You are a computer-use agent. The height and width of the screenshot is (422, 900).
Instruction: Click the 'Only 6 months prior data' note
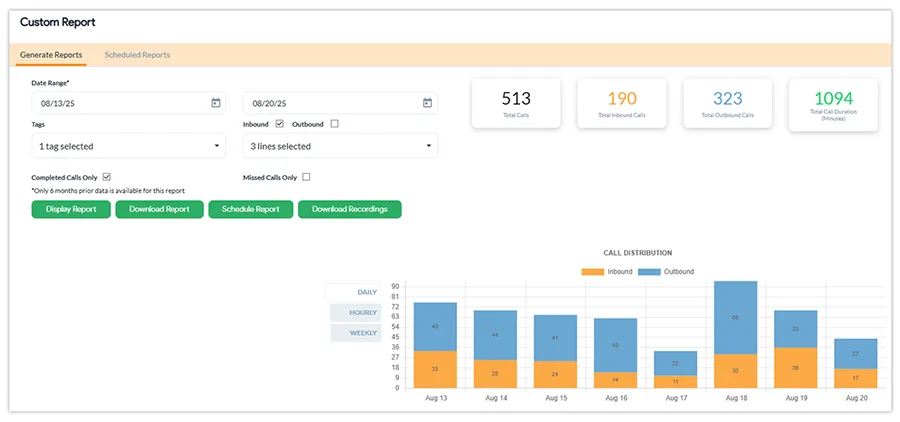click(x=108, y=191)
